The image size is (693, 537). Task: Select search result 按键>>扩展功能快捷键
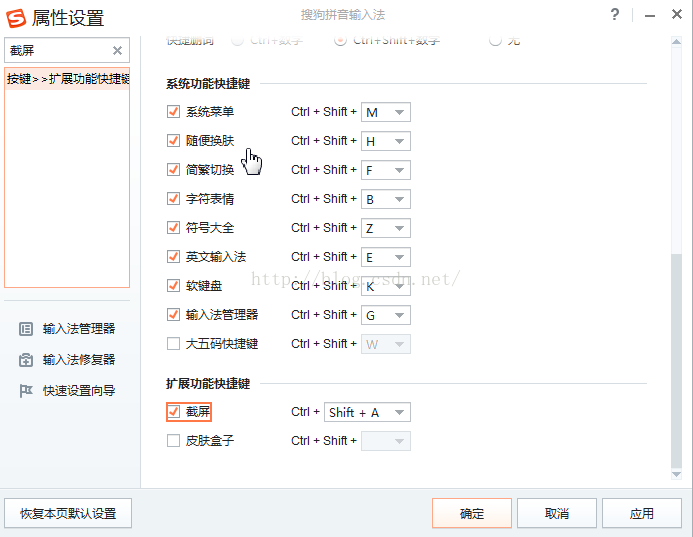click(67, 79)
